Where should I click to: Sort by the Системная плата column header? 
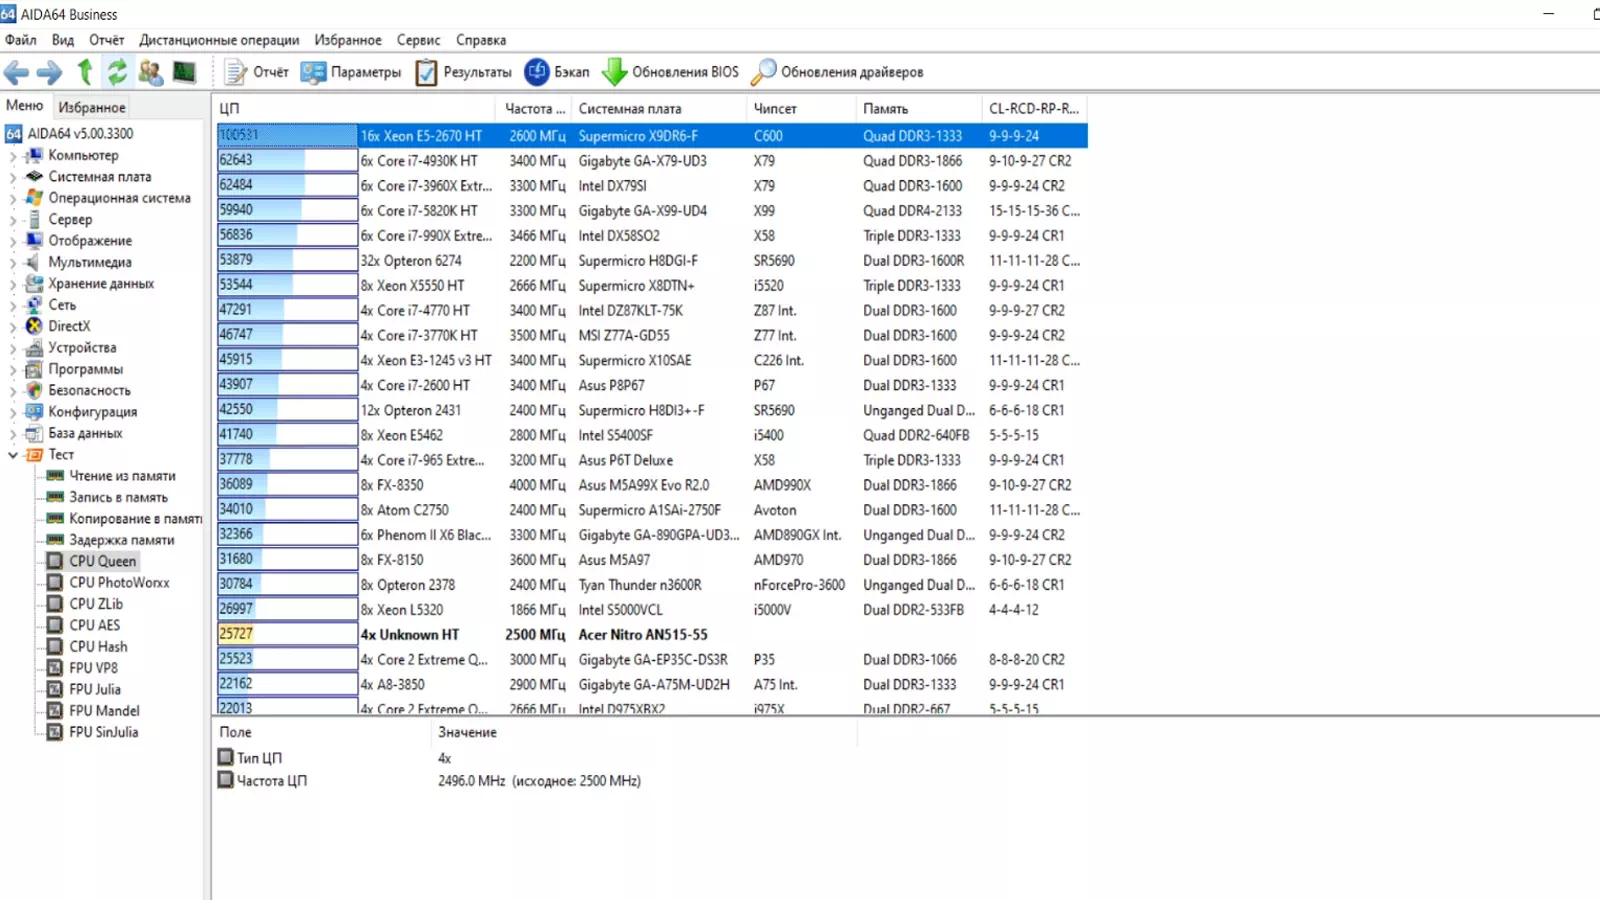point(629,108)
